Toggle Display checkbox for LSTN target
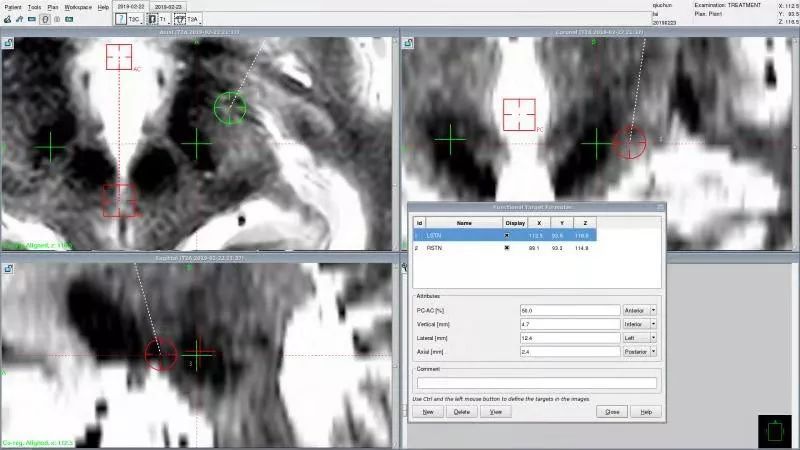This screenshot has width=800, height=450. click(507, 235)
